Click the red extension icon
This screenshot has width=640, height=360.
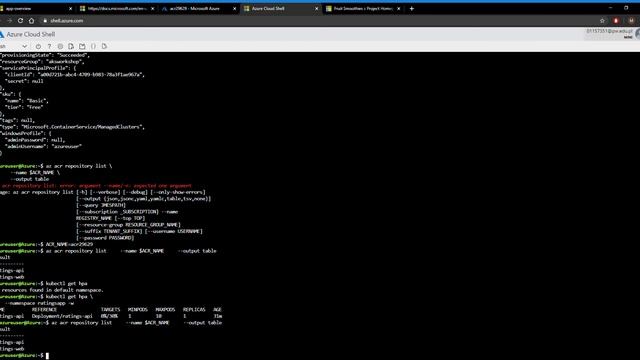616,20
